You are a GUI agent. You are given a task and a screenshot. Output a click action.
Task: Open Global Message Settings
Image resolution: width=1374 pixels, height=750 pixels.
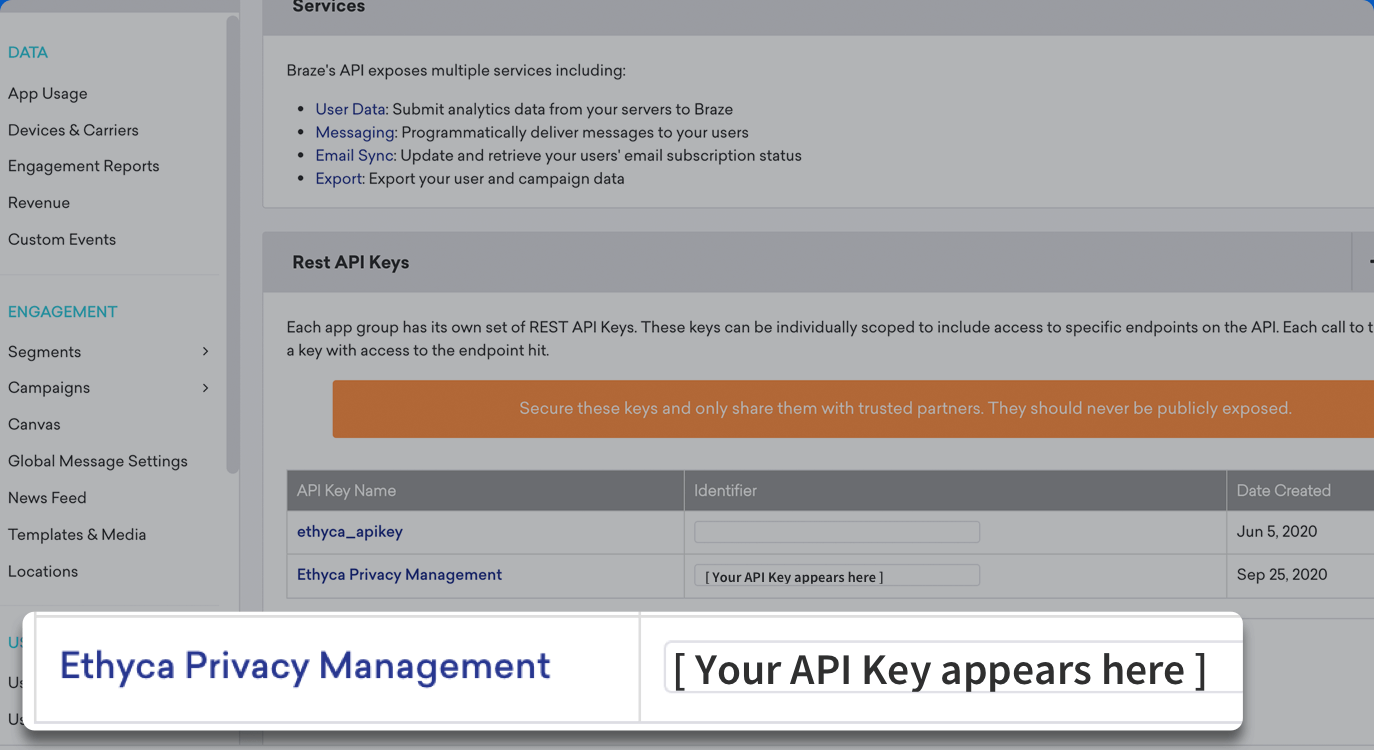click(98, 461)
